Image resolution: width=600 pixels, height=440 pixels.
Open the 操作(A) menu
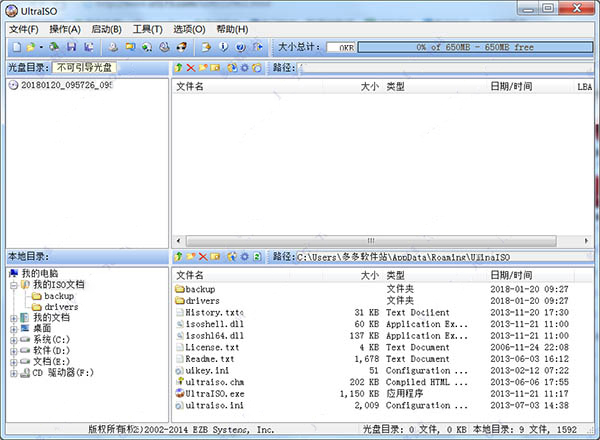[x=65, y=29]
